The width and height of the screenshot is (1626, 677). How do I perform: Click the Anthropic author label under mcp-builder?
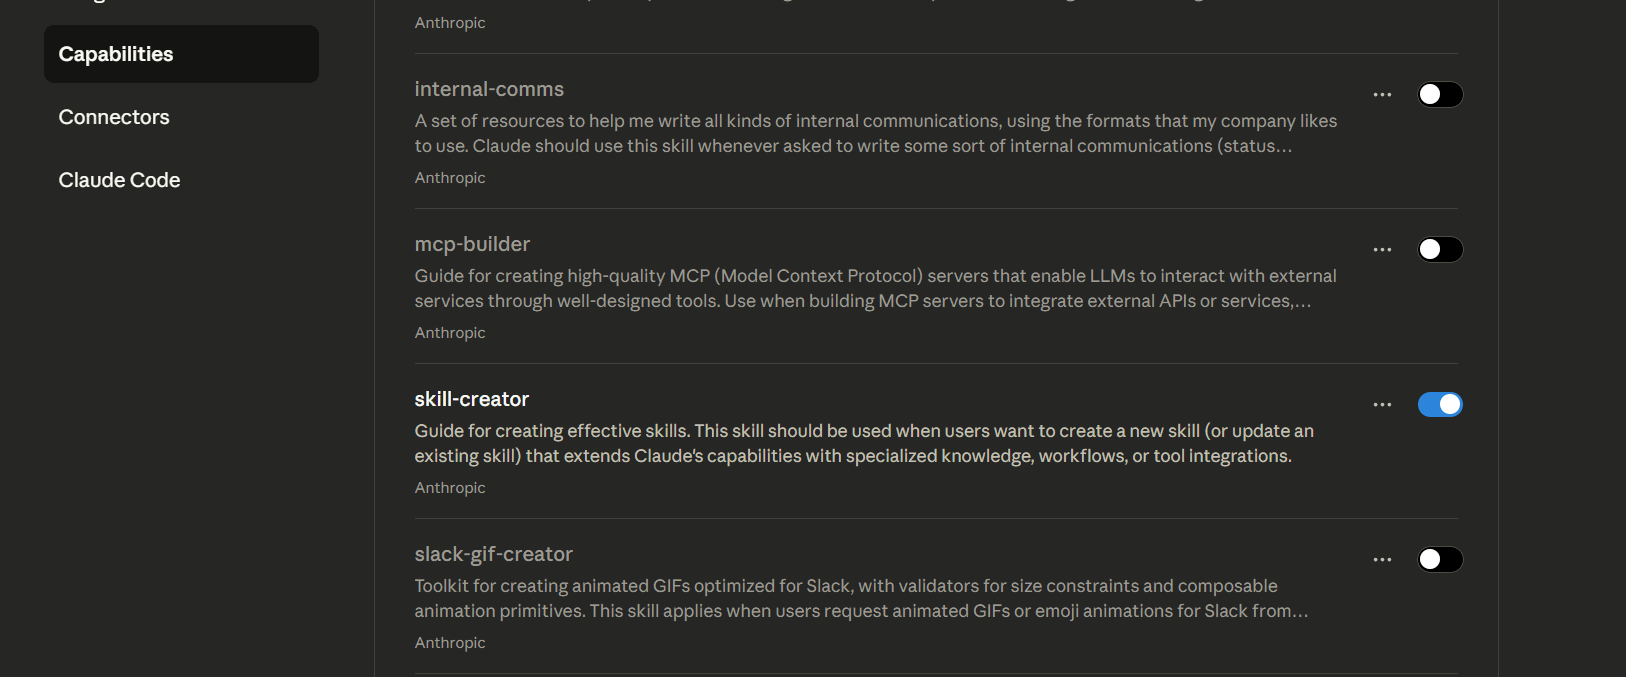450,333
